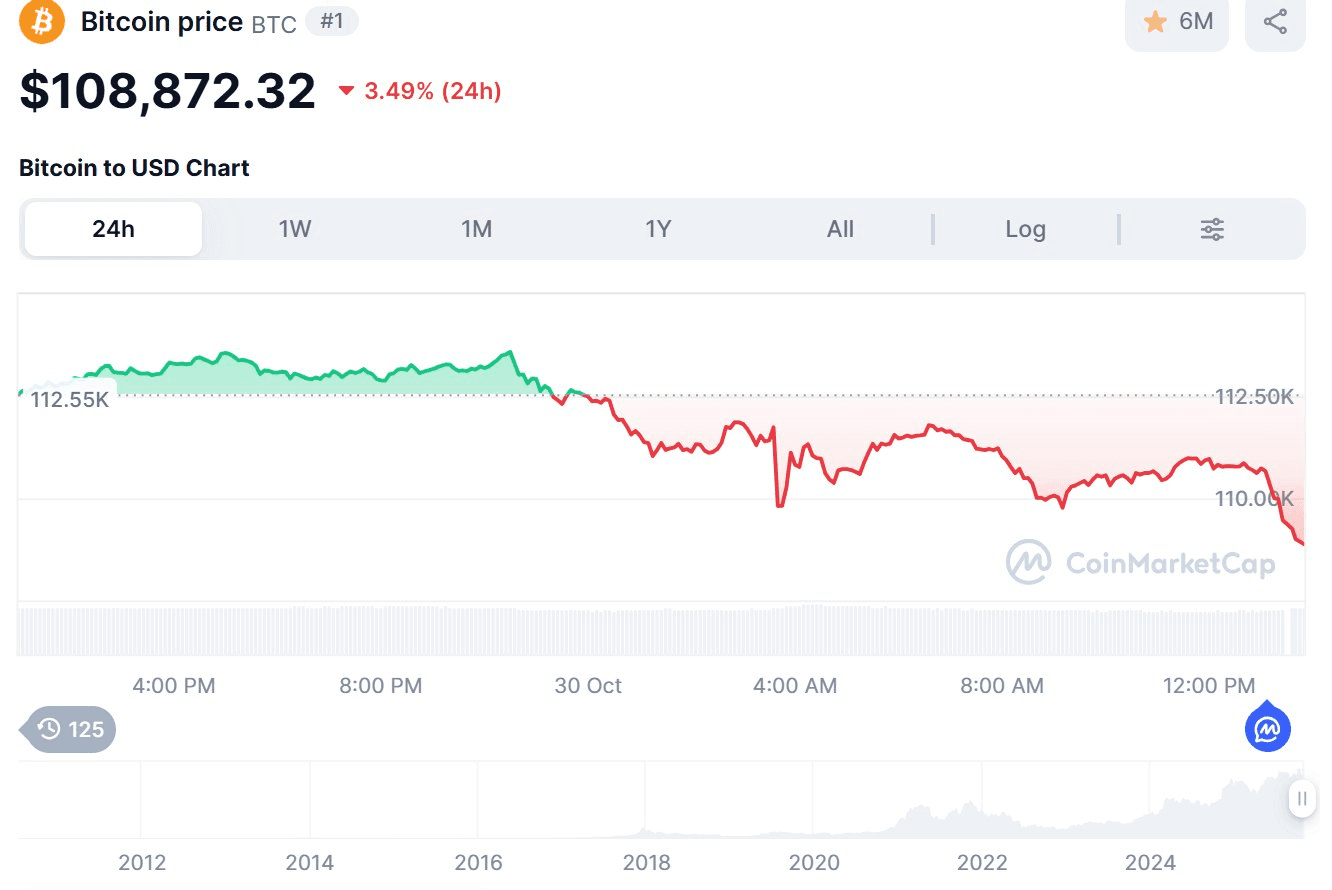
Task: Click the star watchlist icon
Action: 1155,21
